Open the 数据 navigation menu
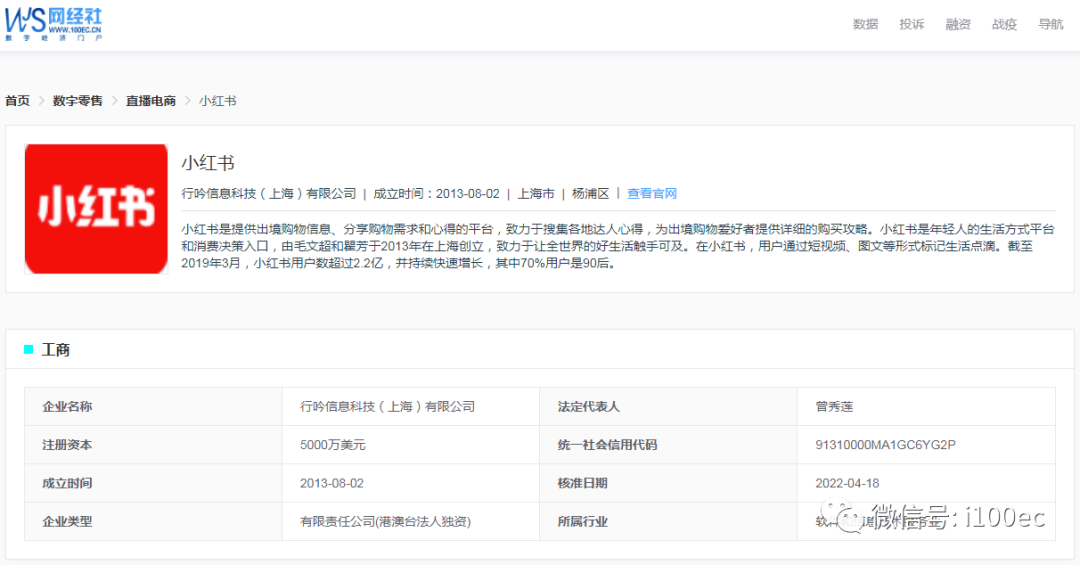 point(865,24)
